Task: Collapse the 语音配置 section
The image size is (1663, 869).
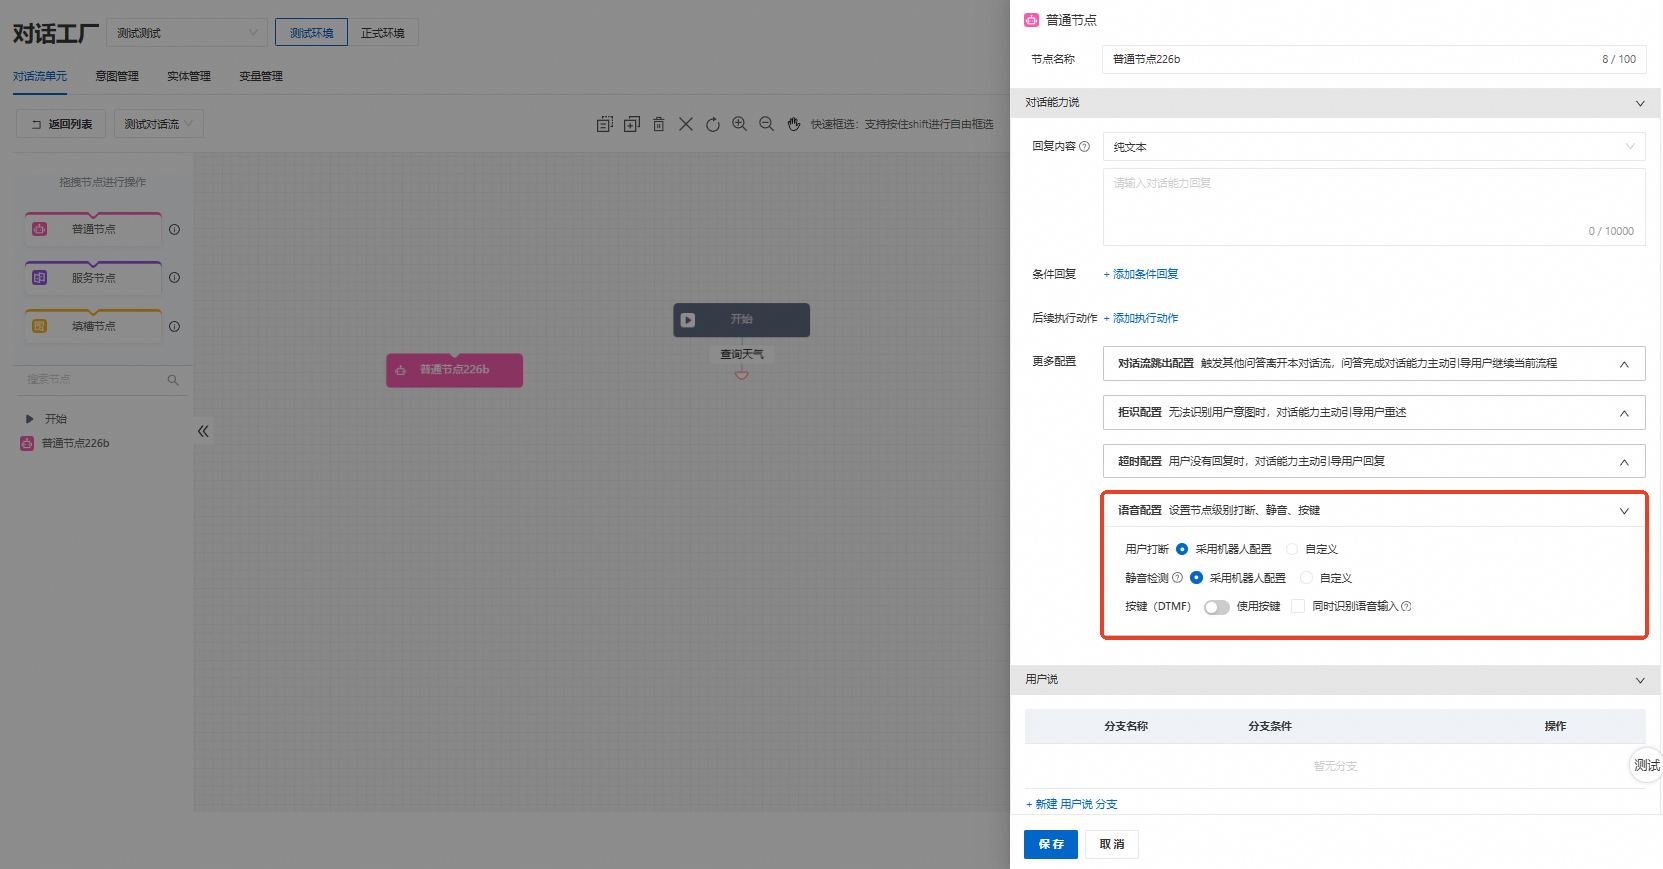Action: (x=1374, y=511)
